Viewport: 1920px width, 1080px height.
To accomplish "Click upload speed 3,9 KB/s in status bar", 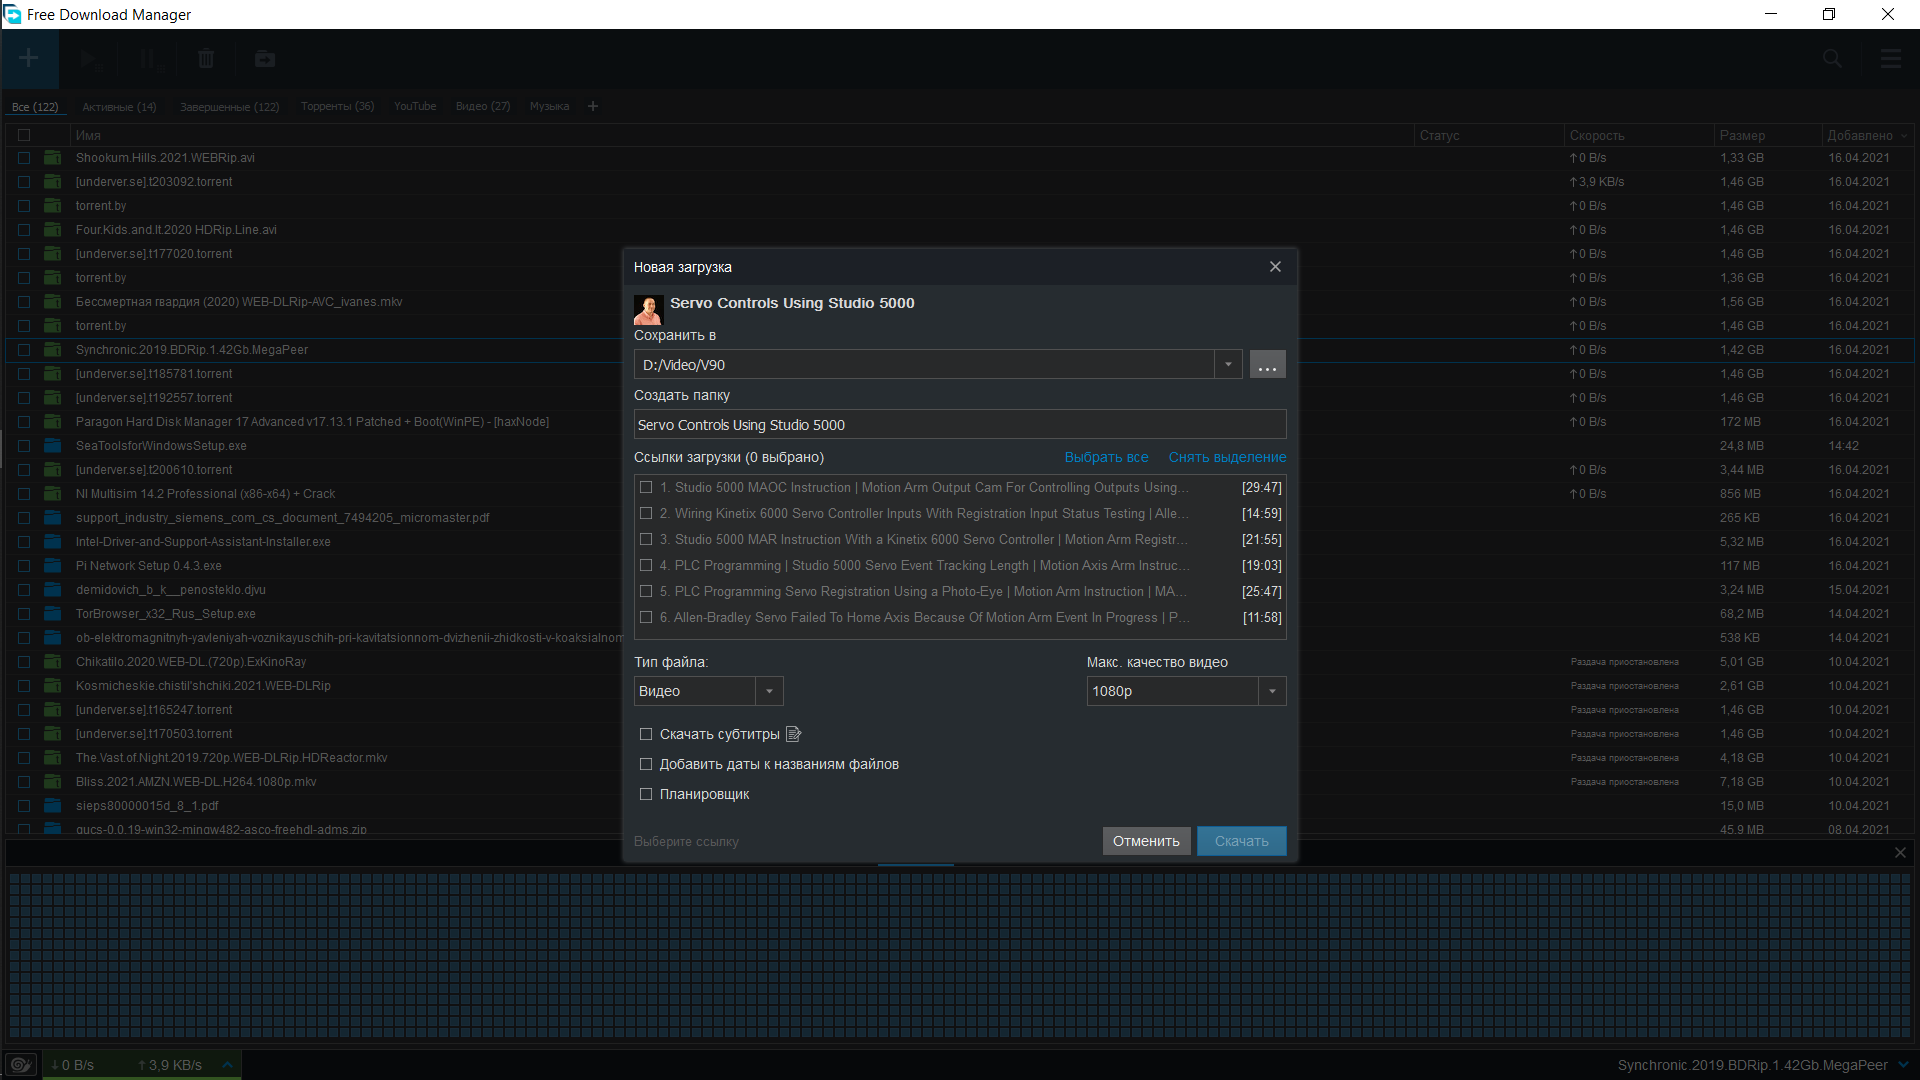I will coord(170,1065).
